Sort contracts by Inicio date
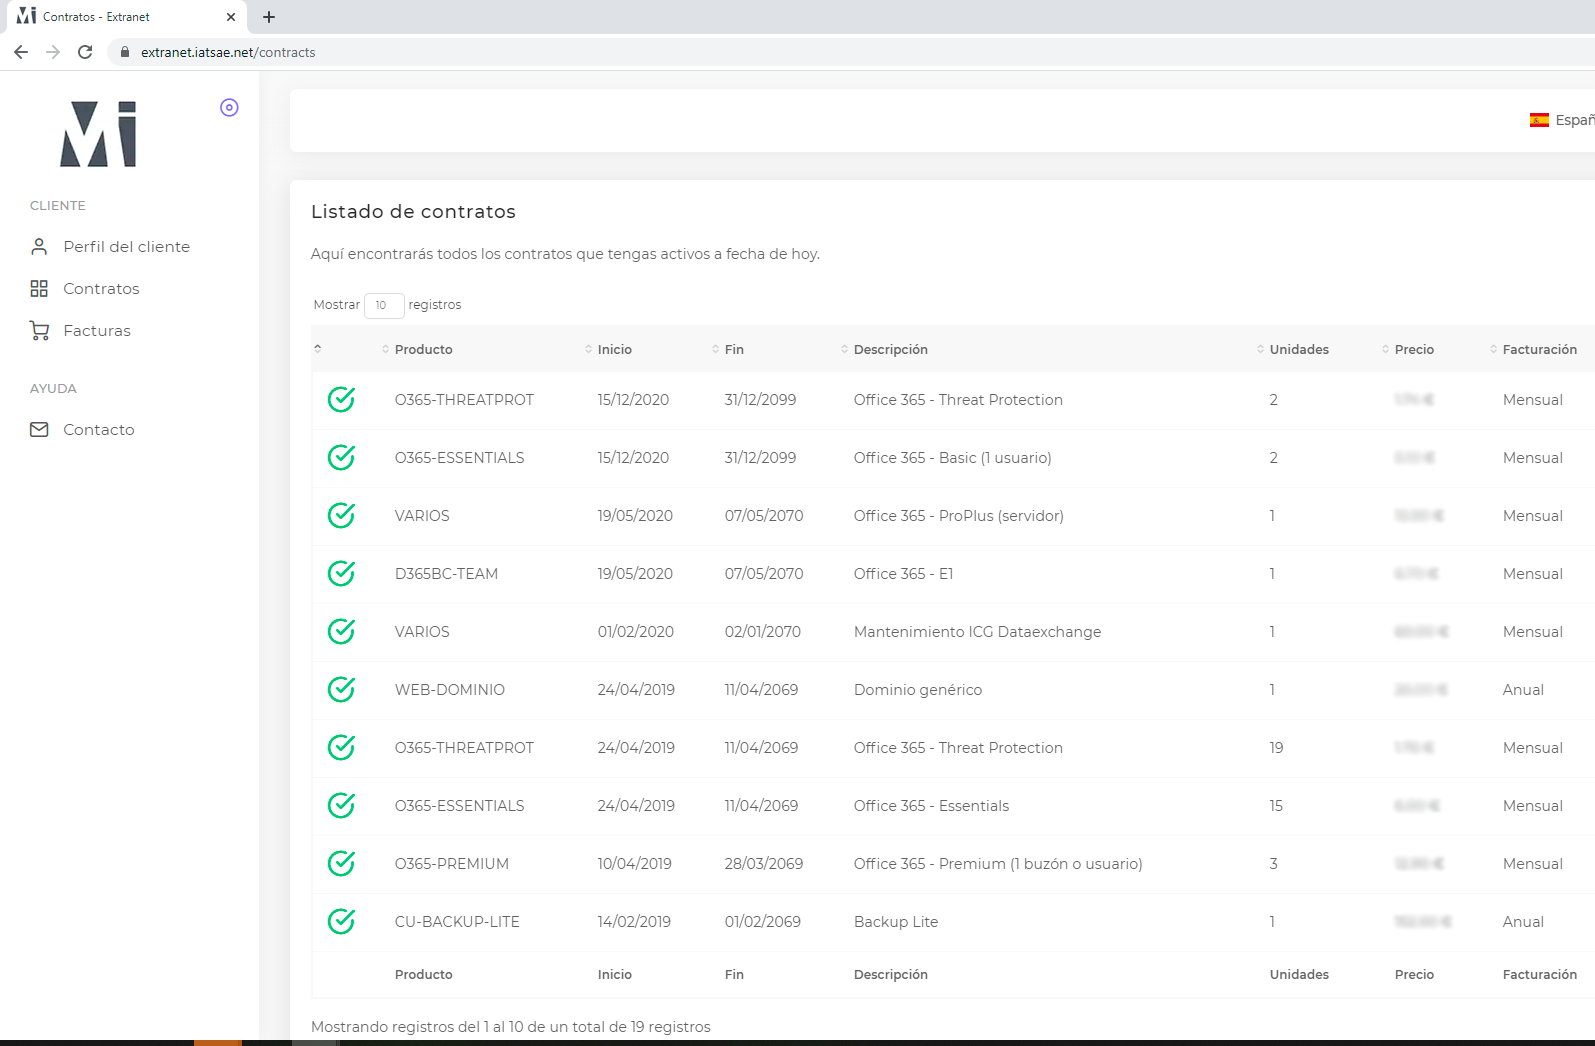Viewport: 1595px width, 1046px height. [x=614, y=350]
